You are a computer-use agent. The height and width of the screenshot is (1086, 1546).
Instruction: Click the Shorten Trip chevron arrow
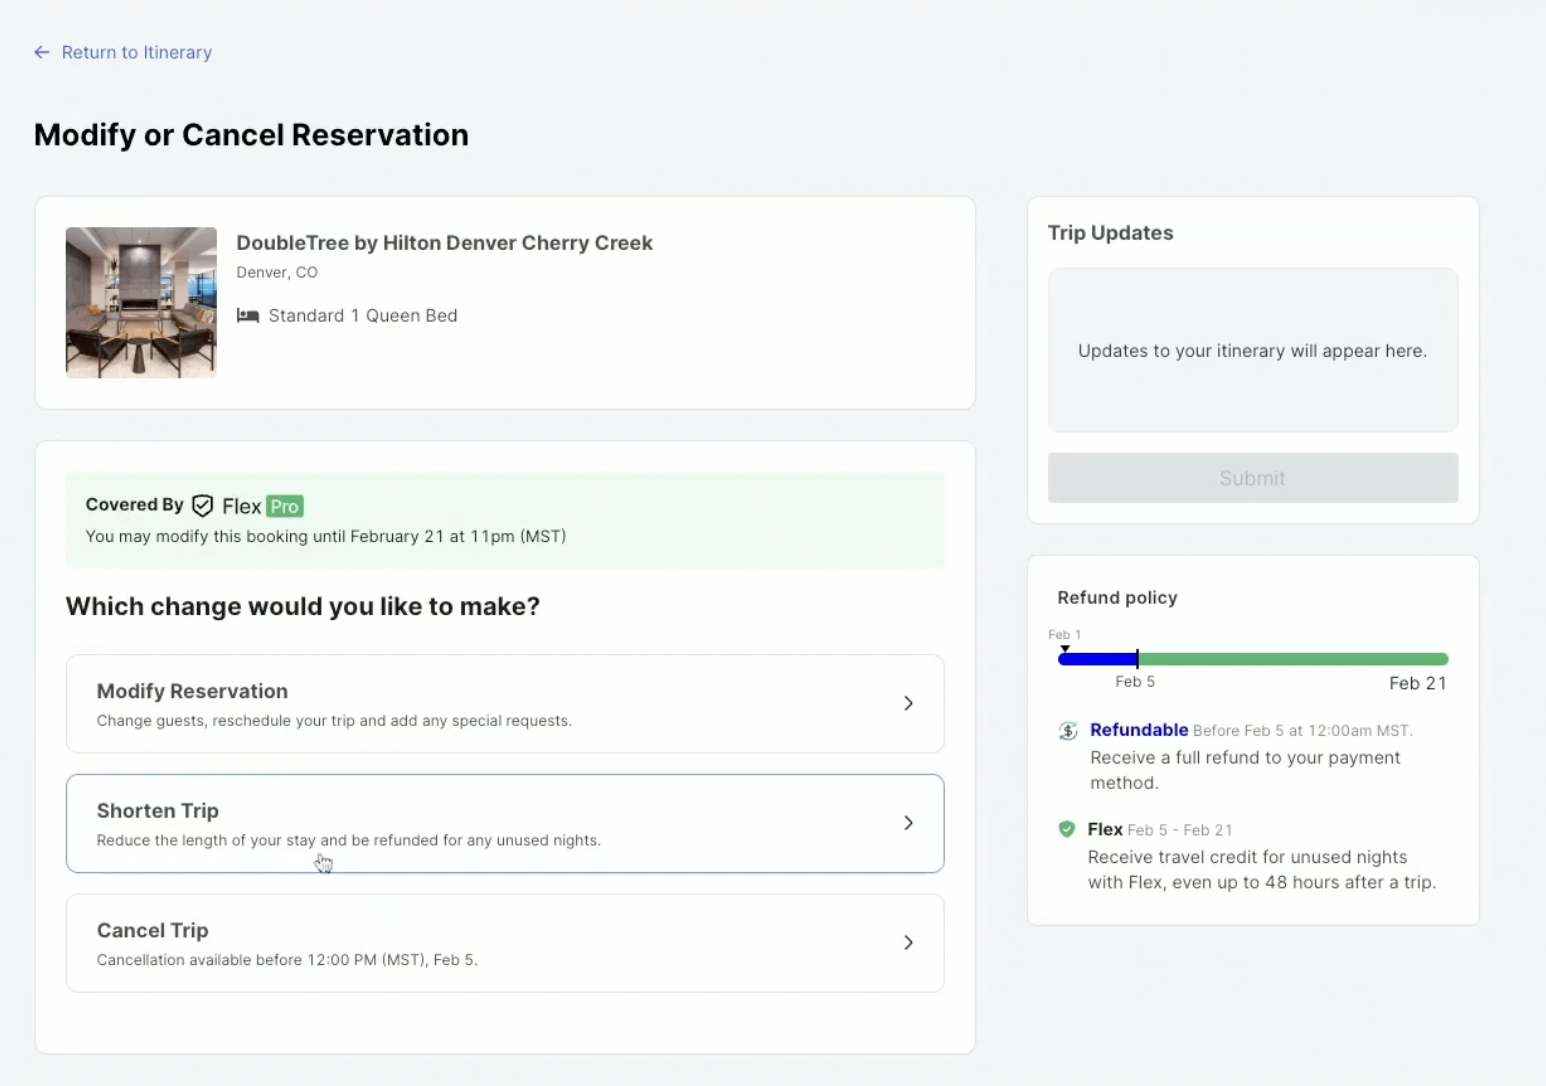[908, 823]
